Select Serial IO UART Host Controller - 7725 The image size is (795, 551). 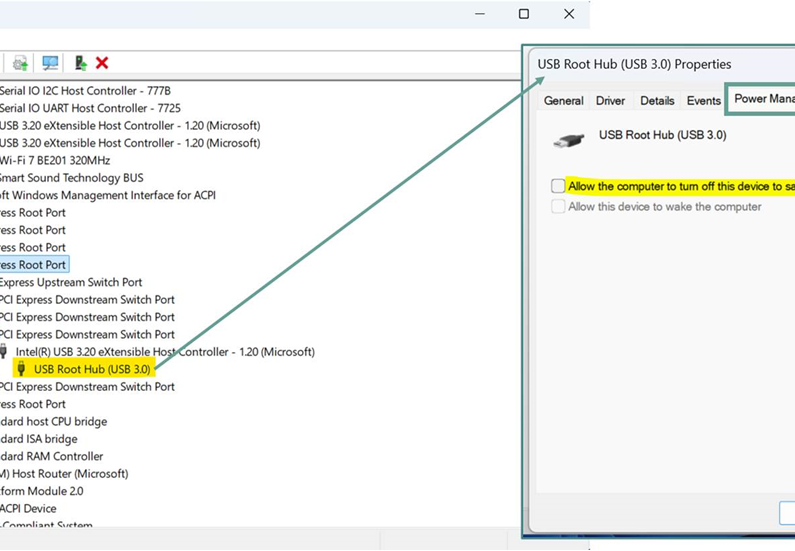(90, 108)
